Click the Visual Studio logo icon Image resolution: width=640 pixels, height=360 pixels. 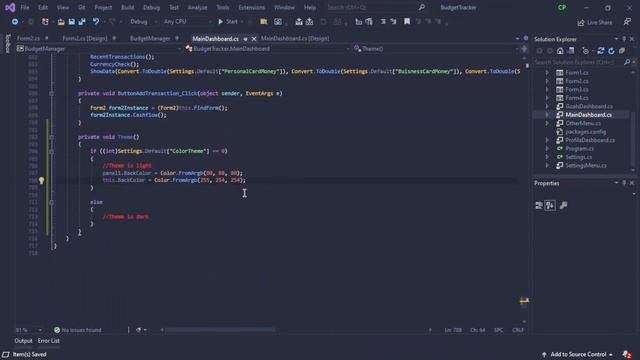point(10,7)
